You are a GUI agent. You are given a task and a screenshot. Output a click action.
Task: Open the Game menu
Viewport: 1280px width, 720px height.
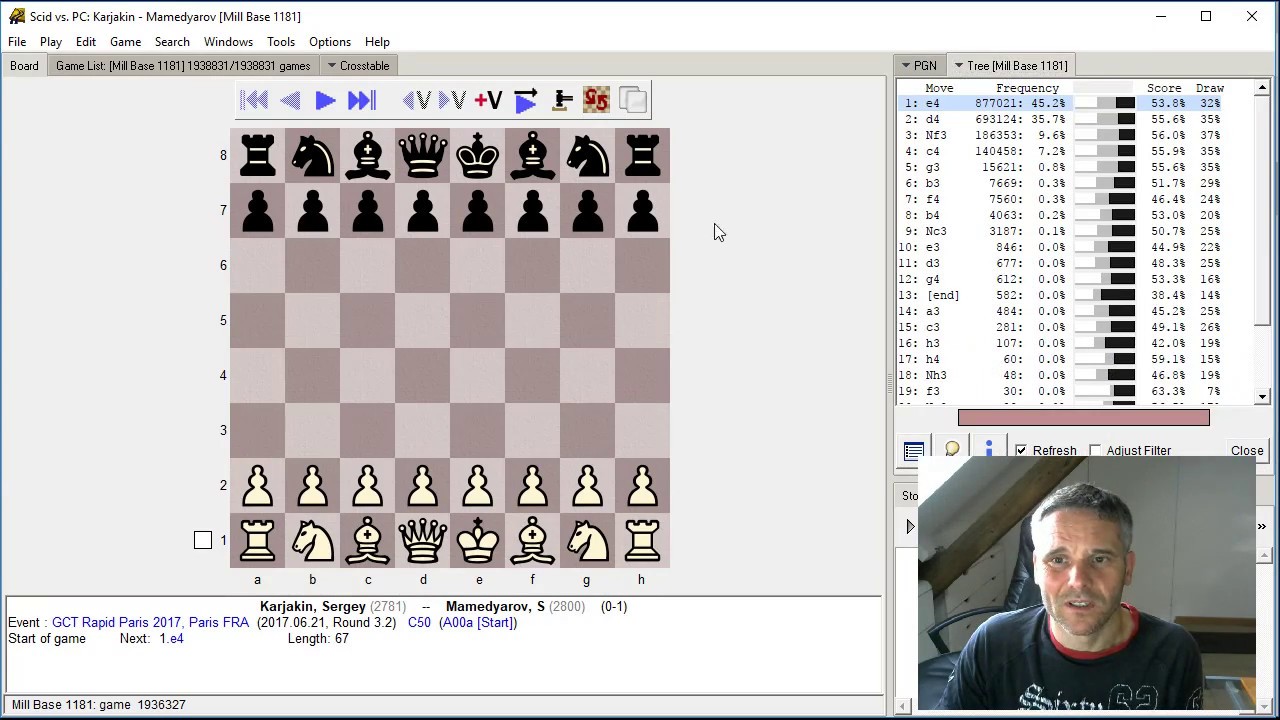(125, 42)
